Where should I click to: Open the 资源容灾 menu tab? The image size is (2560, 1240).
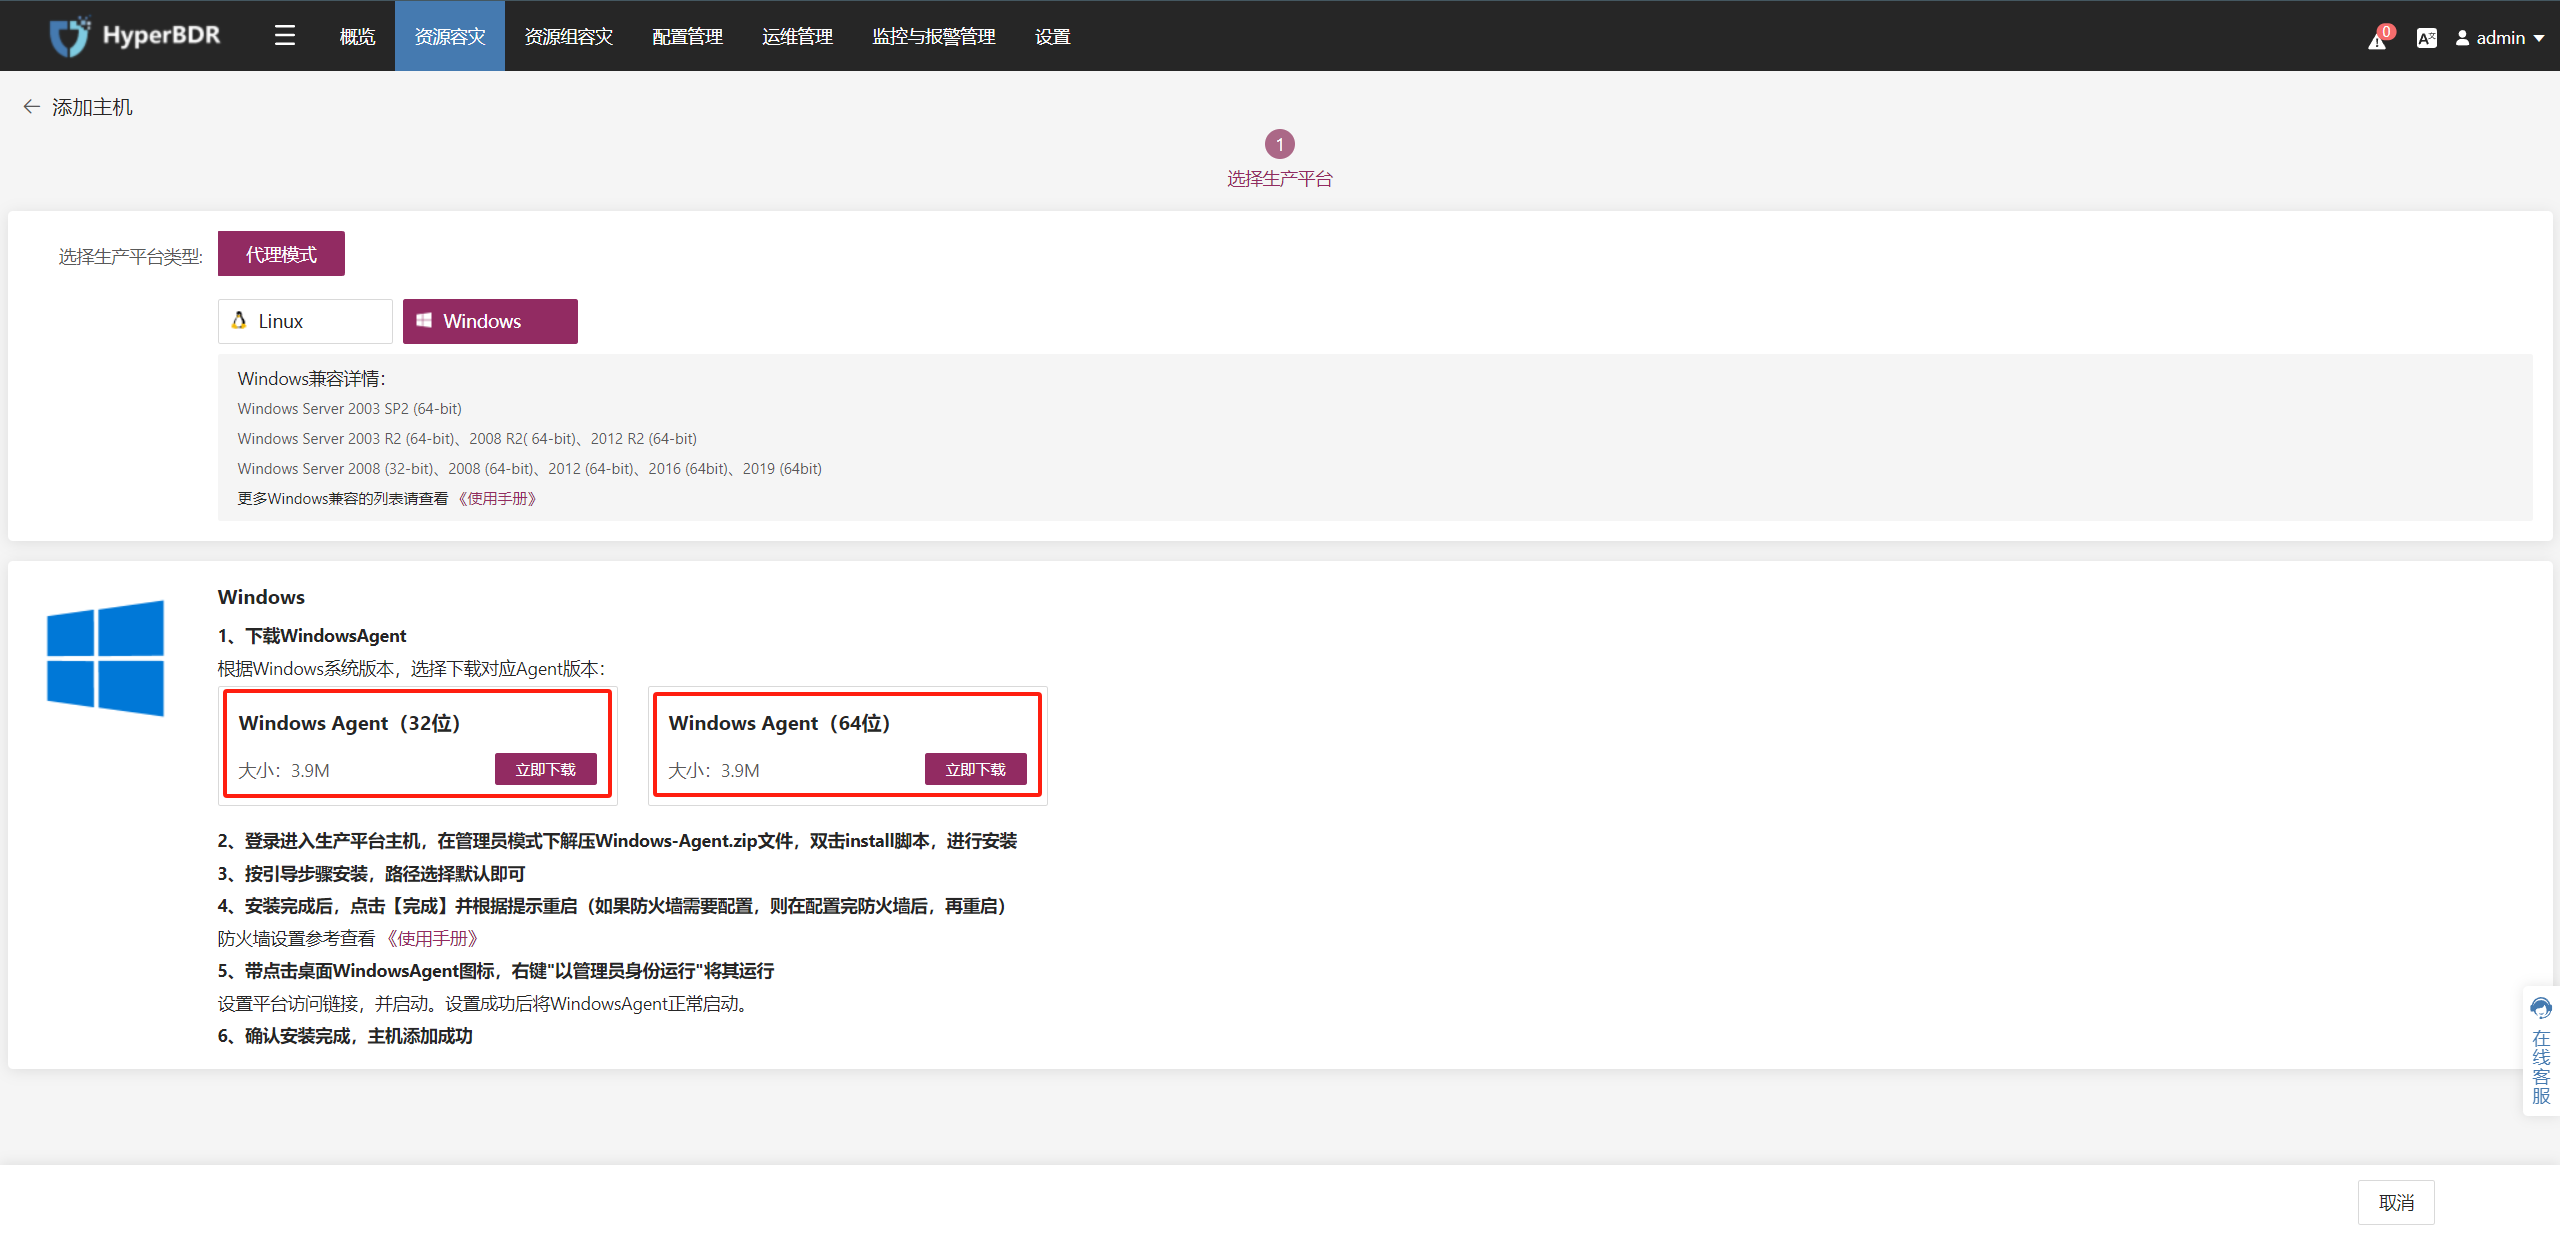pos(450,37)
